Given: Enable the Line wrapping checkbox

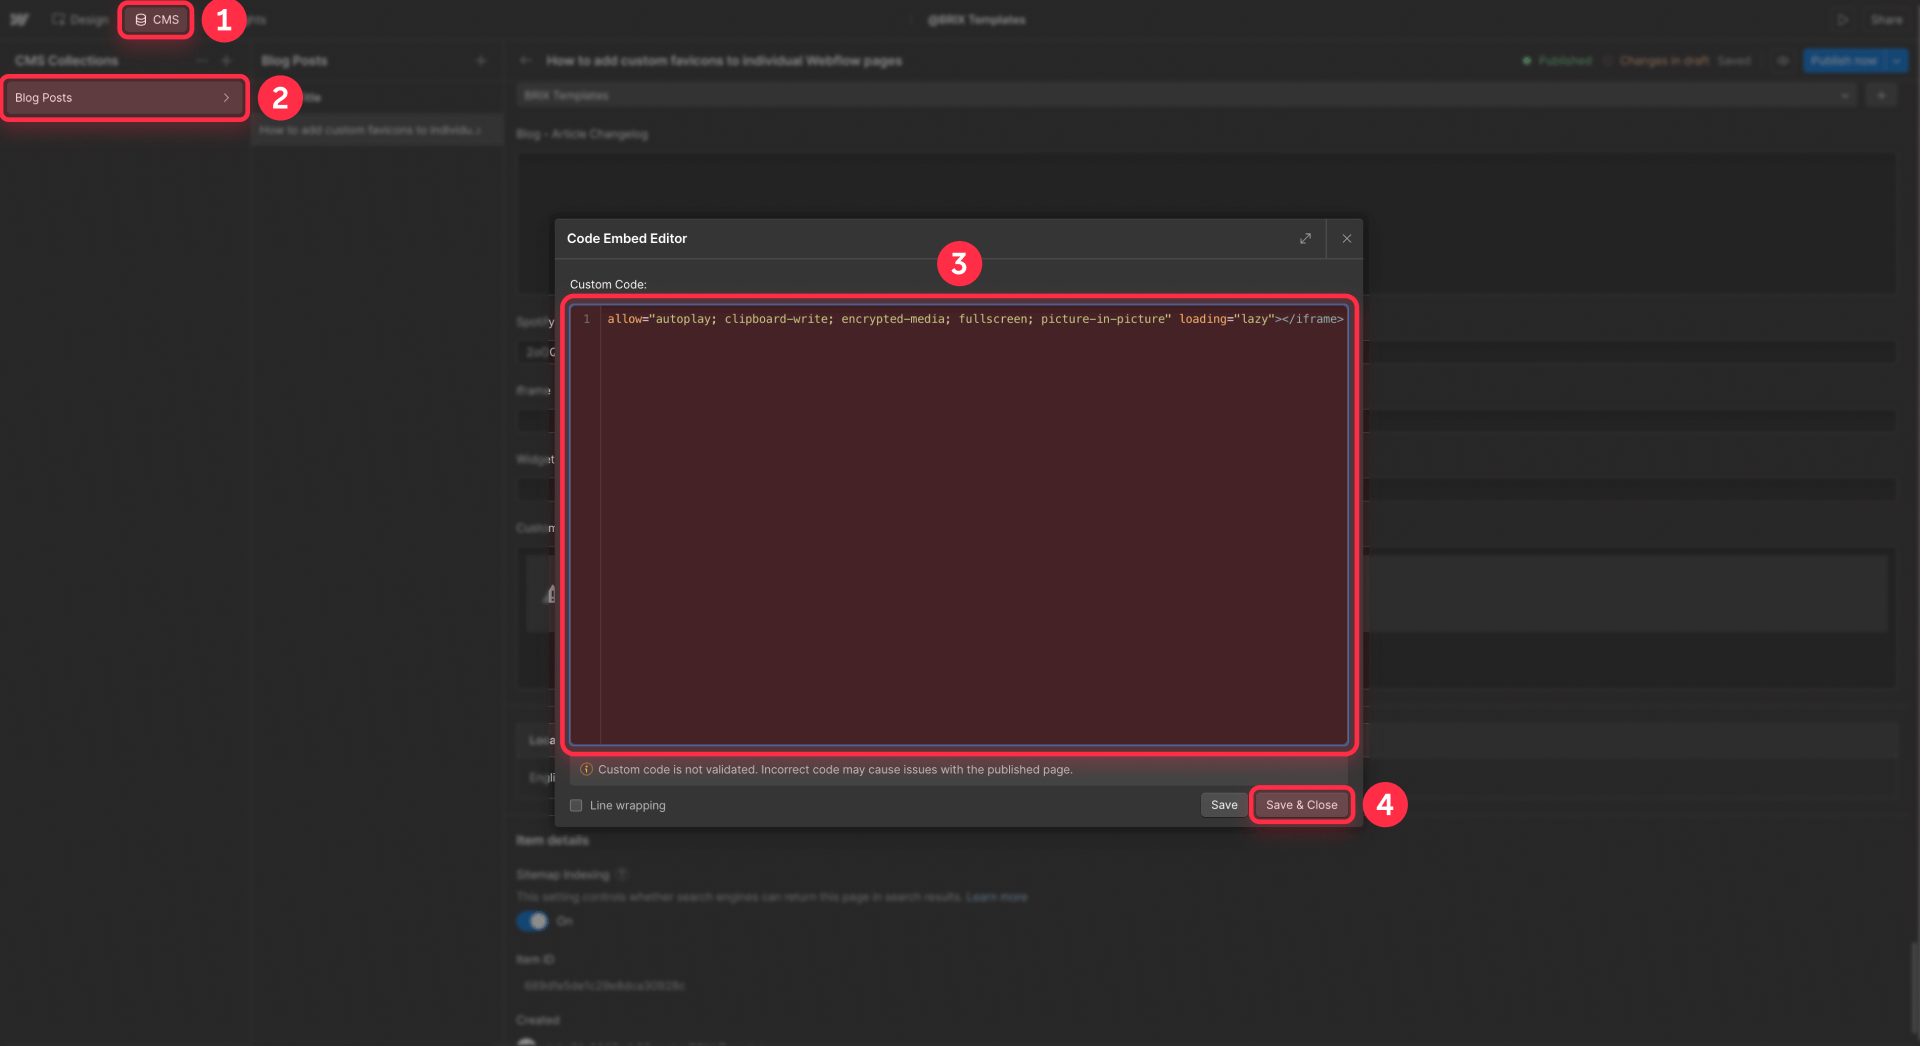Looking at the screenshot, I should click(x=576, y=805).
